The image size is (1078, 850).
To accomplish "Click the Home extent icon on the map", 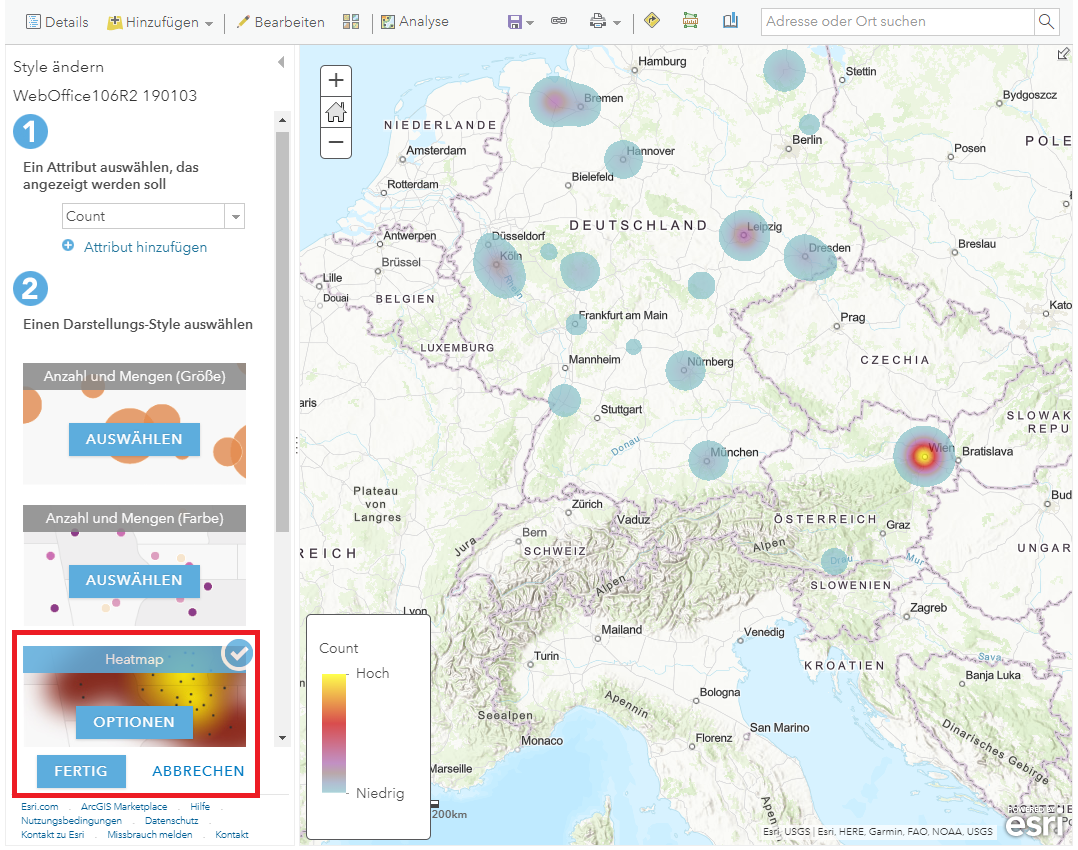I will point(335,112).
